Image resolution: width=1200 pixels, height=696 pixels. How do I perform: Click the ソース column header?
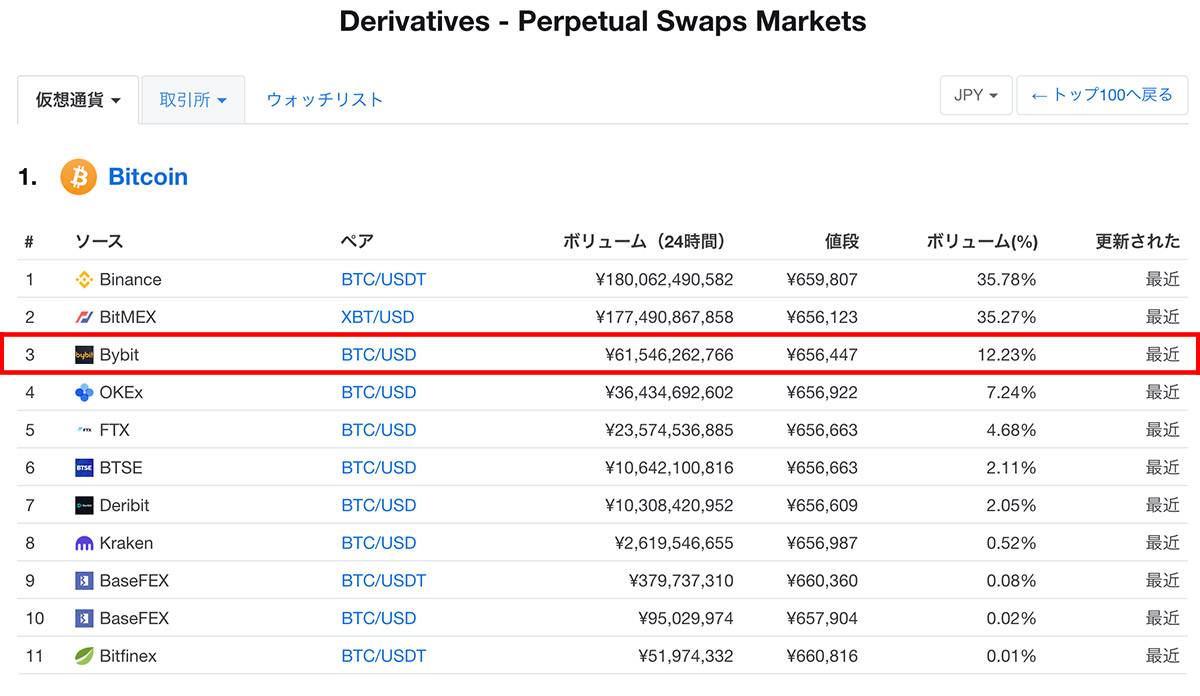99,242
